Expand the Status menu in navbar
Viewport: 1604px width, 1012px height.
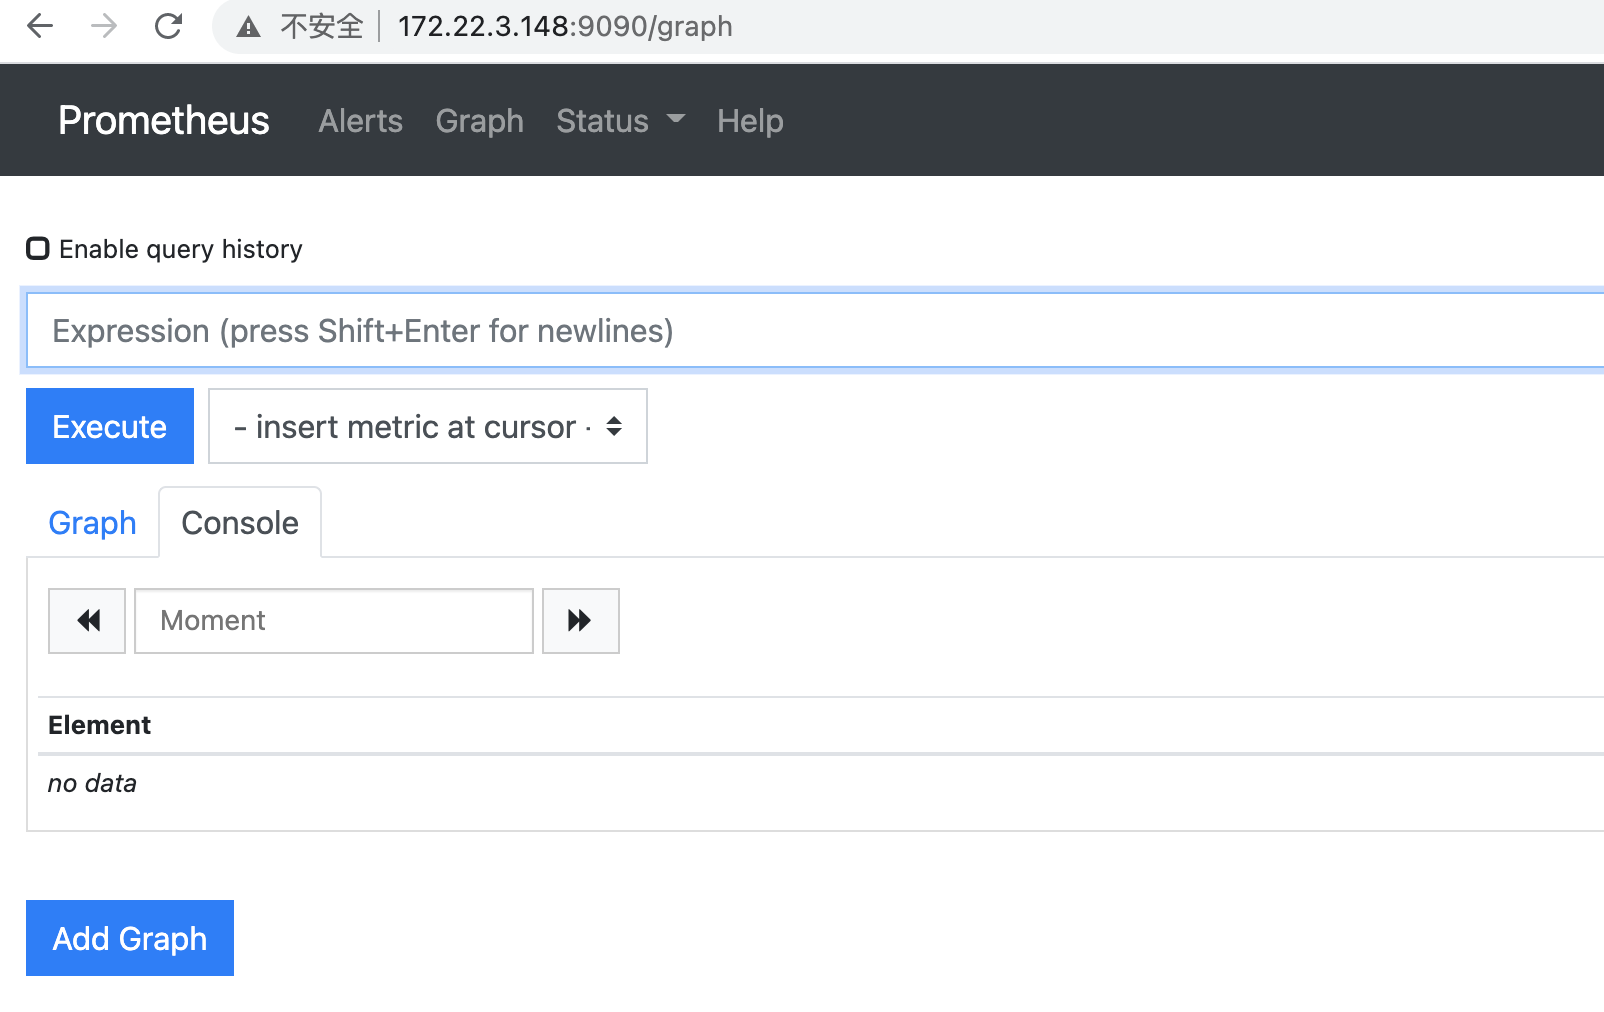pyautogui.click(x=620, y=121)
